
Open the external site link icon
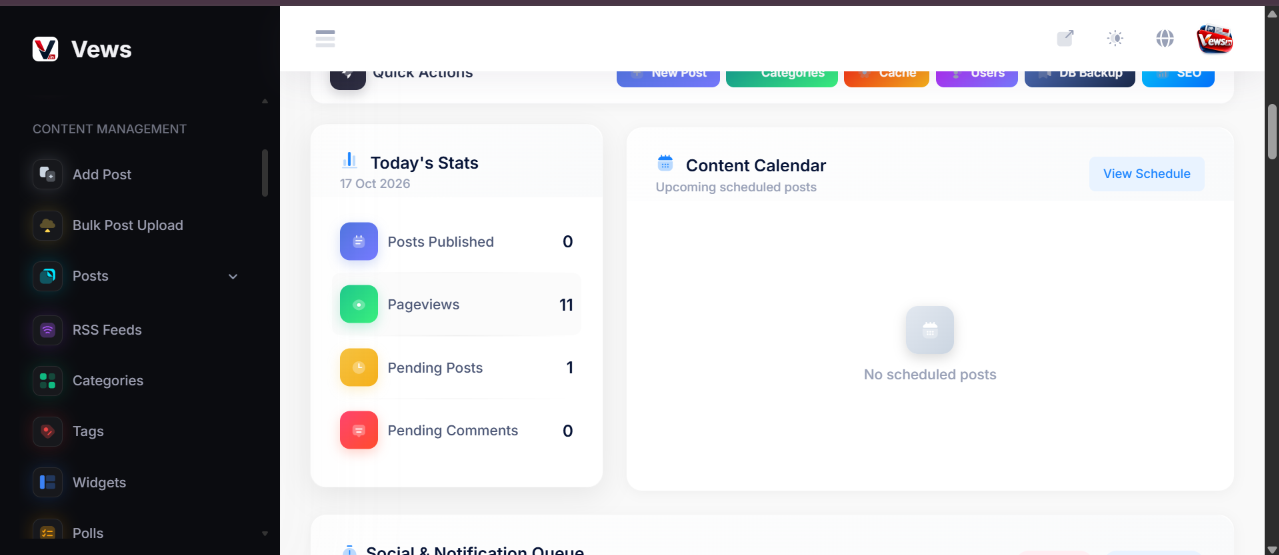1066,38
